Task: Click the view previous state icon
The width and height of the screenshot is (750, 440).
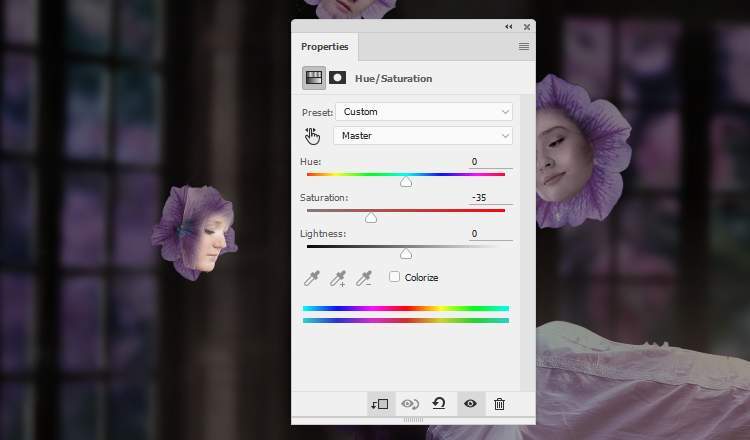Action: (410, 404)
